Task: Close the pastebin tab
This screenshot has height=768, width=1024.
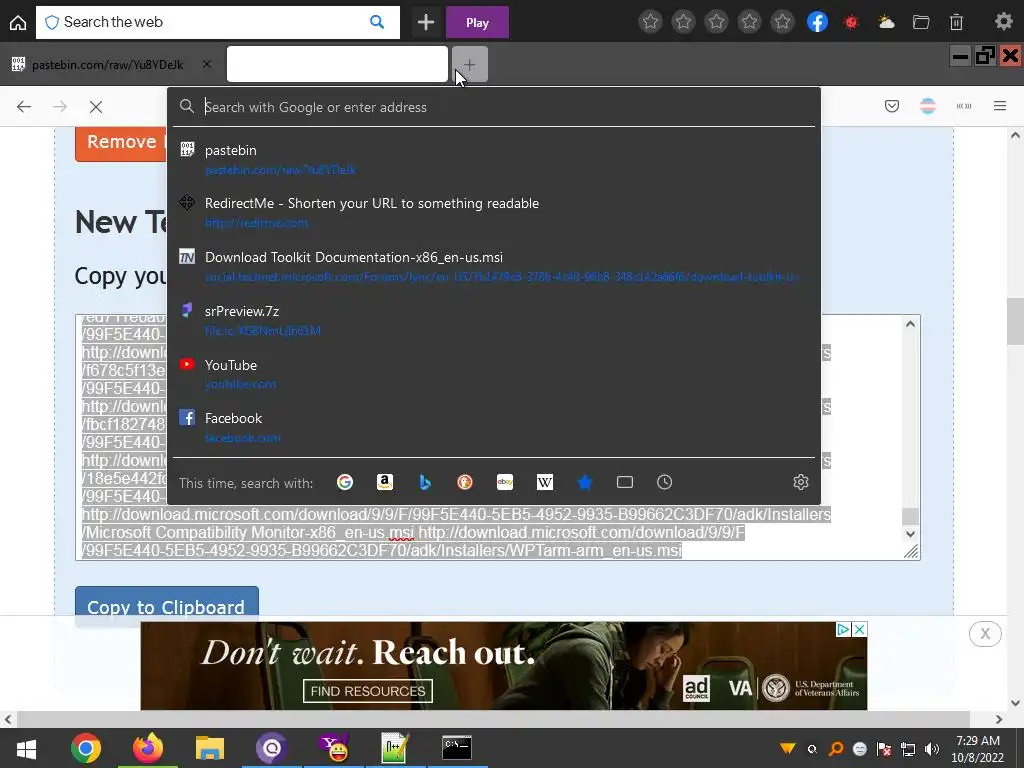Action: coord(206,64)
